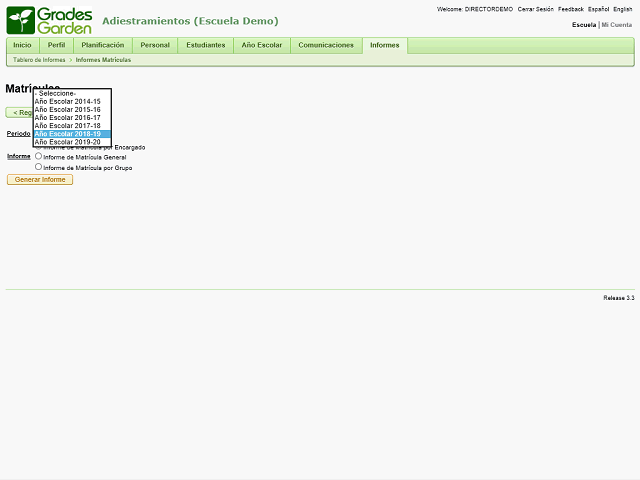Go to the Perfil tab
640x480 pixels.
click(x=56, y=45)
